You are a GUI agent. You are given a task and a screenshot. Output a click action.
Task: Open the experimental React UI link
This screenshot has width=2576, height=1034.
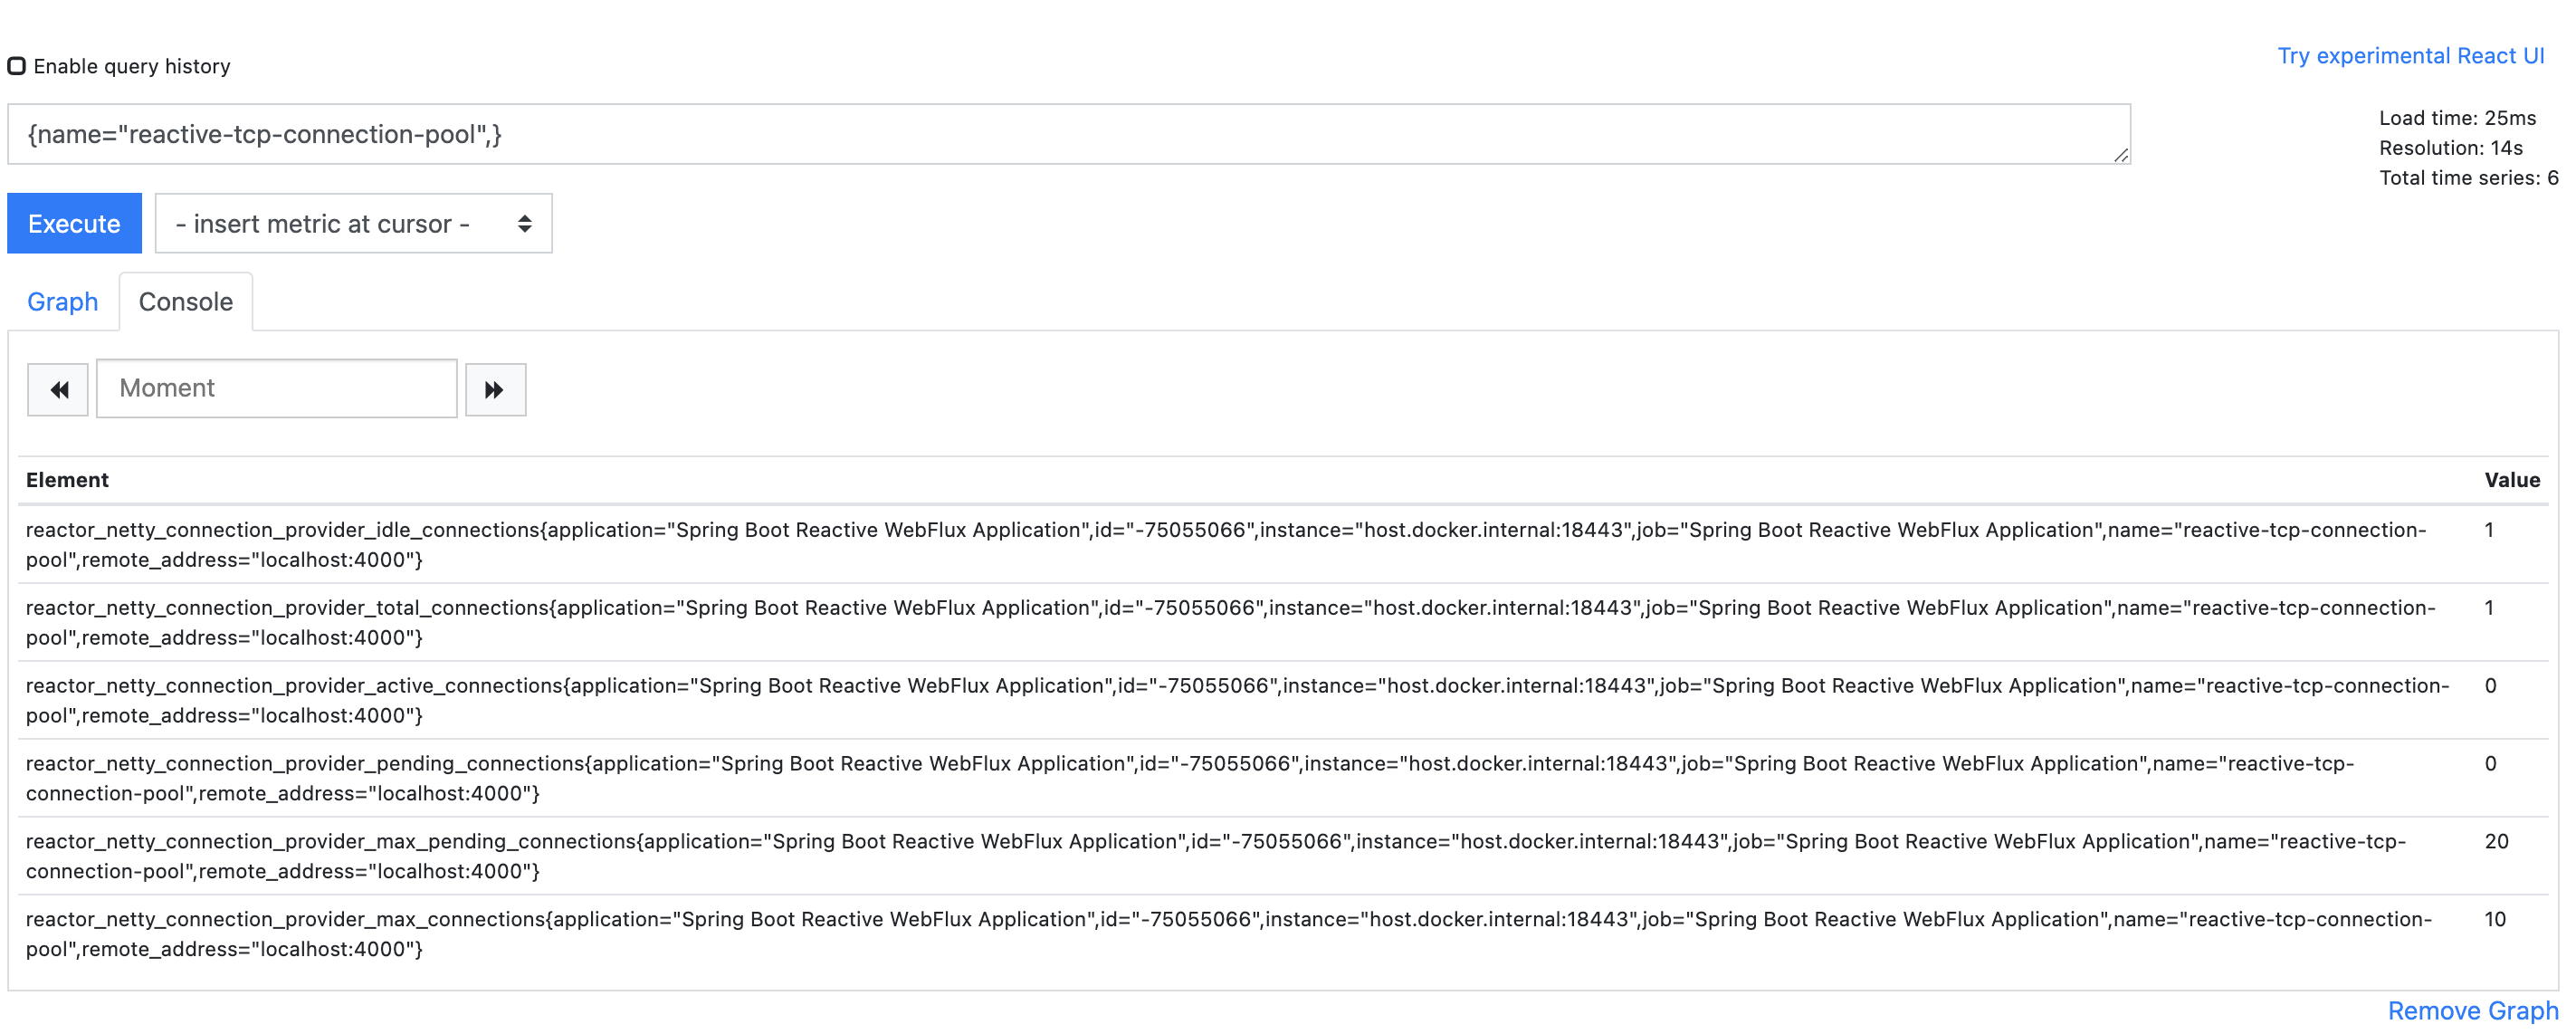pyautogui.click(x=2410, y=56)
